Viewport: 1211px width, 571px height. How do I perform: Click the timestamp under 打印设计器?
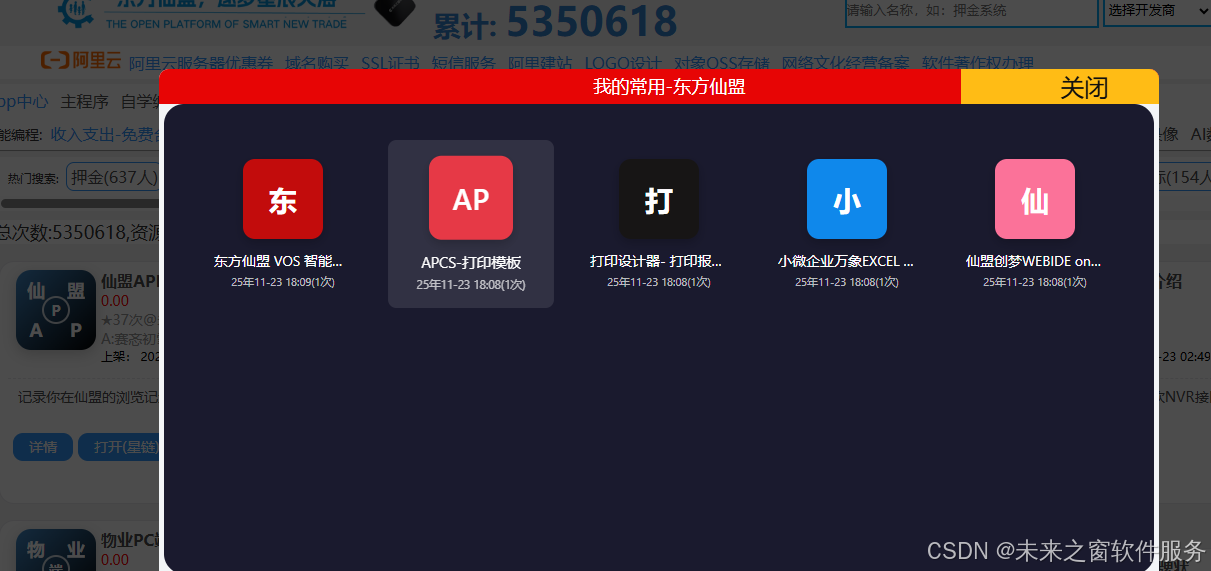tap(659, 282)
